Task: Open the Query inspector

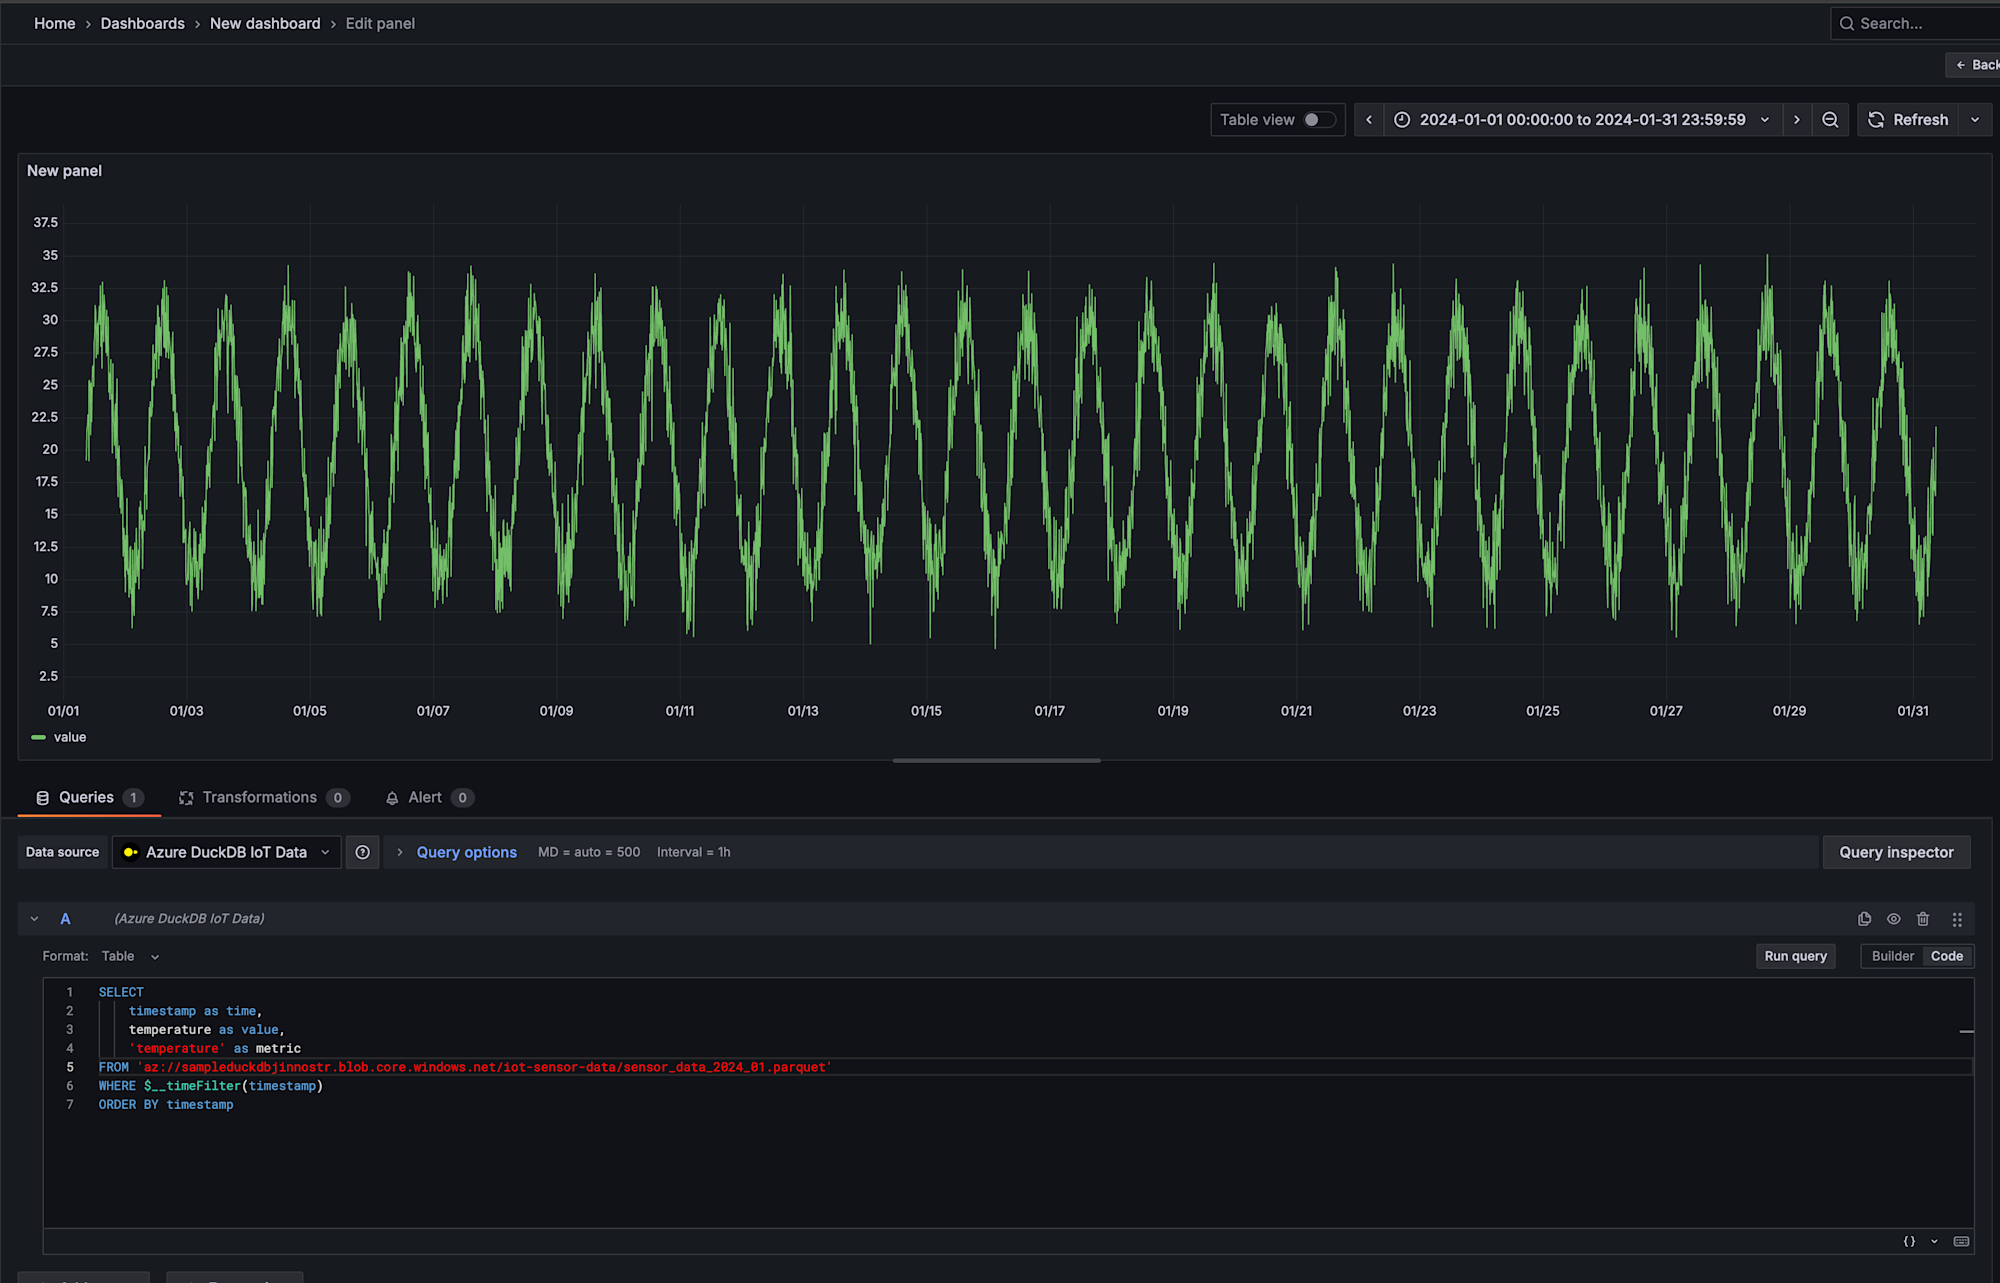Action: [x=1896, y=852]
